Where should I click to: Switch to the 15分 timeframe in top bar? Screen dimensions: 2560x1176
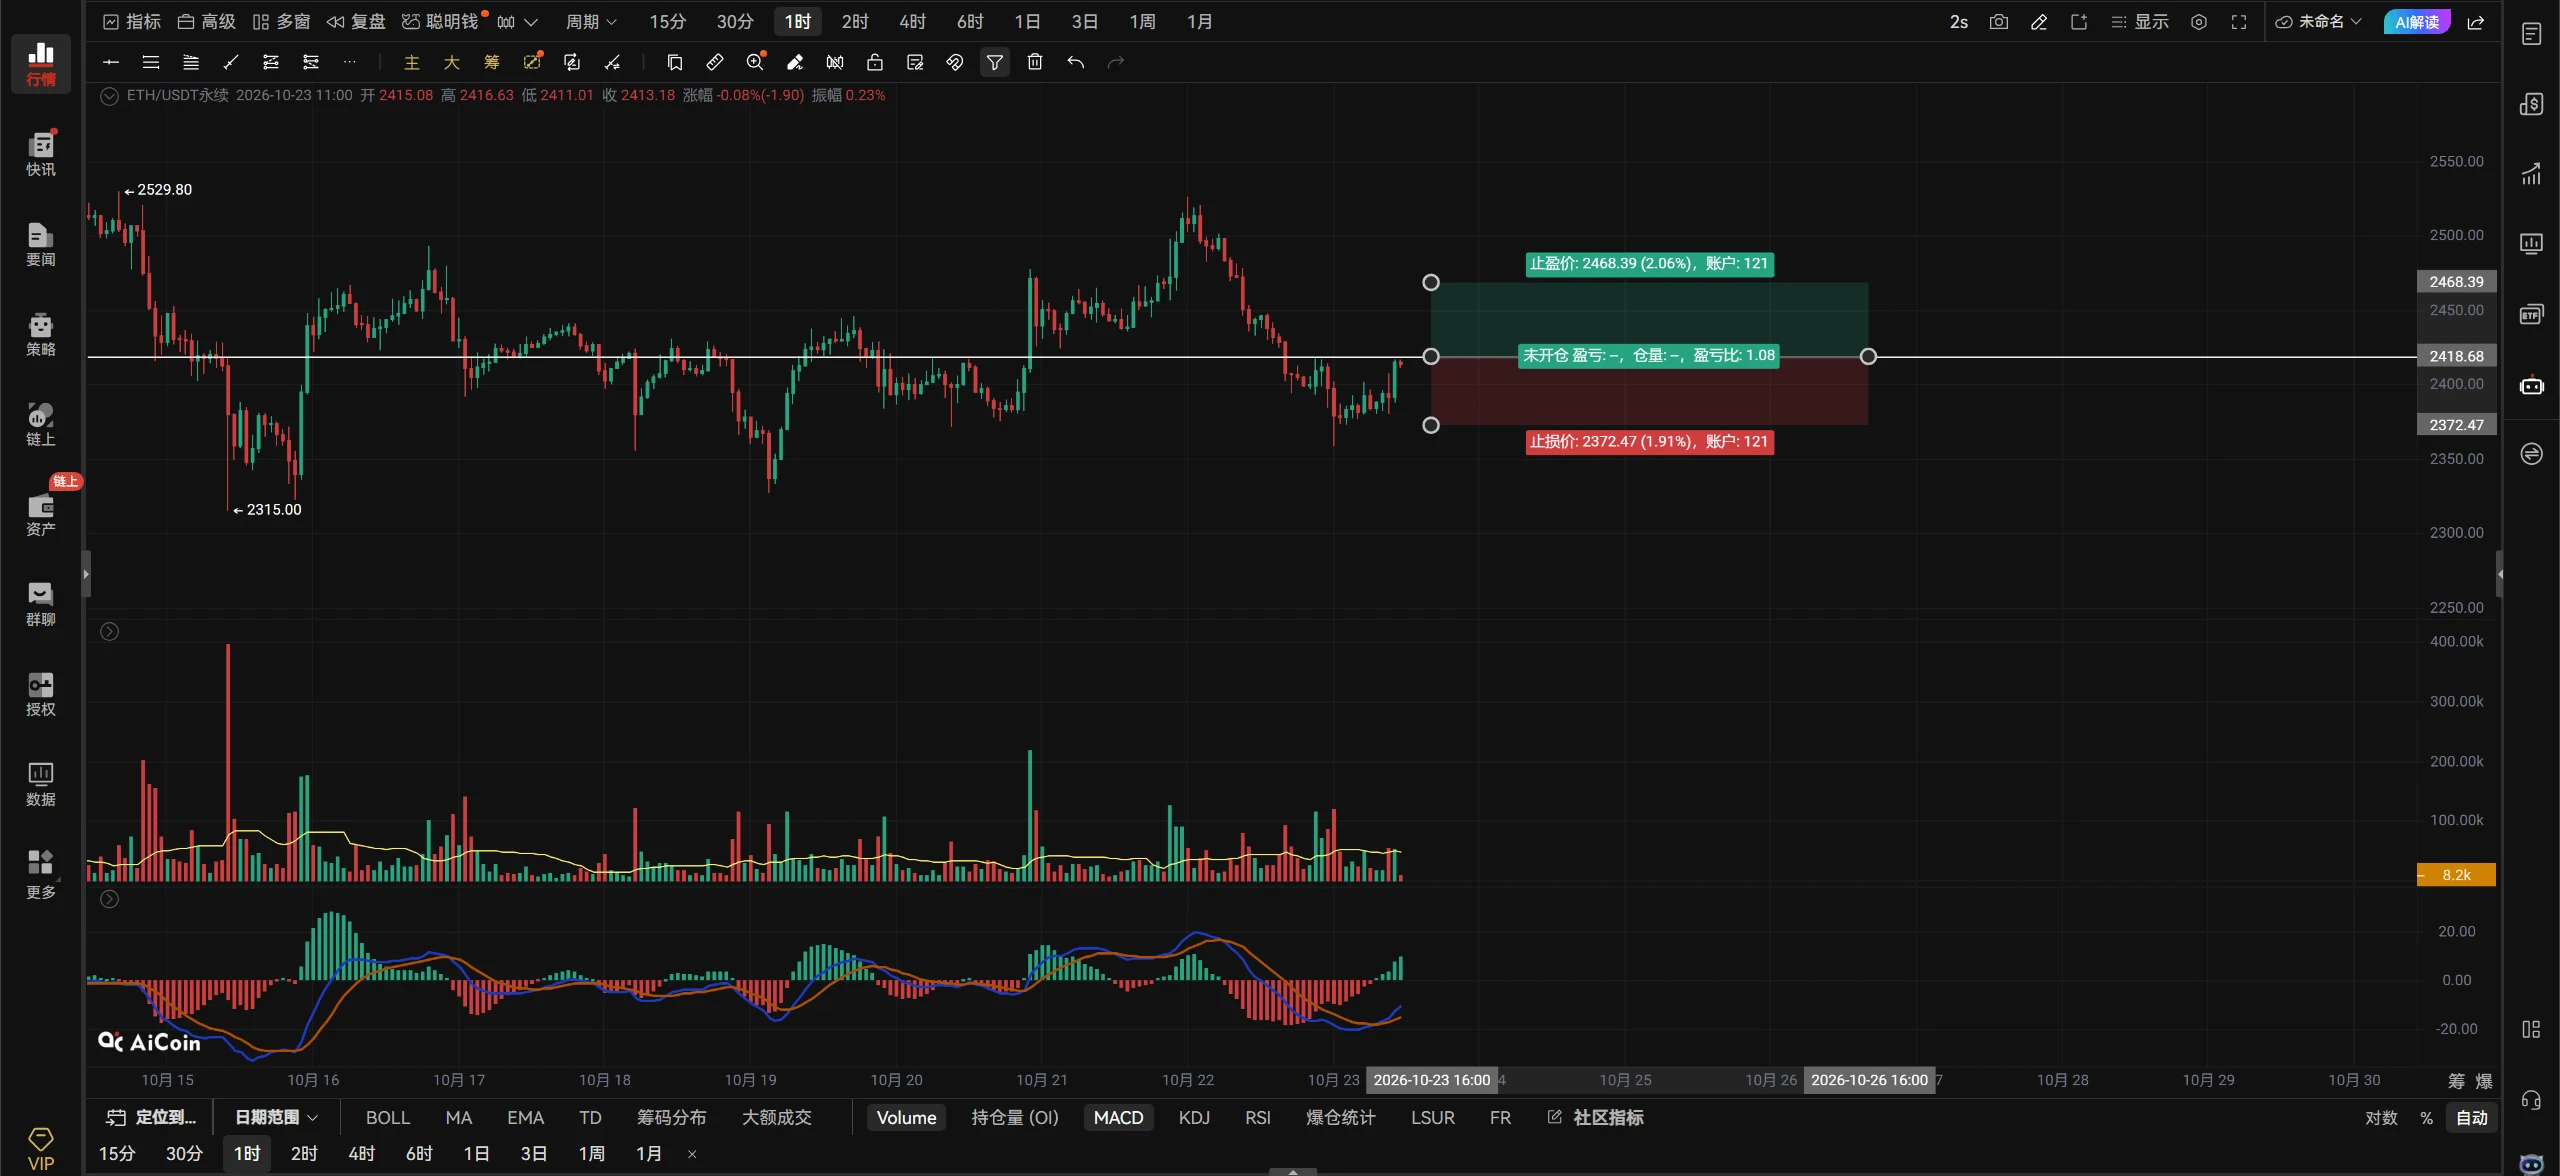click(667, 22)
